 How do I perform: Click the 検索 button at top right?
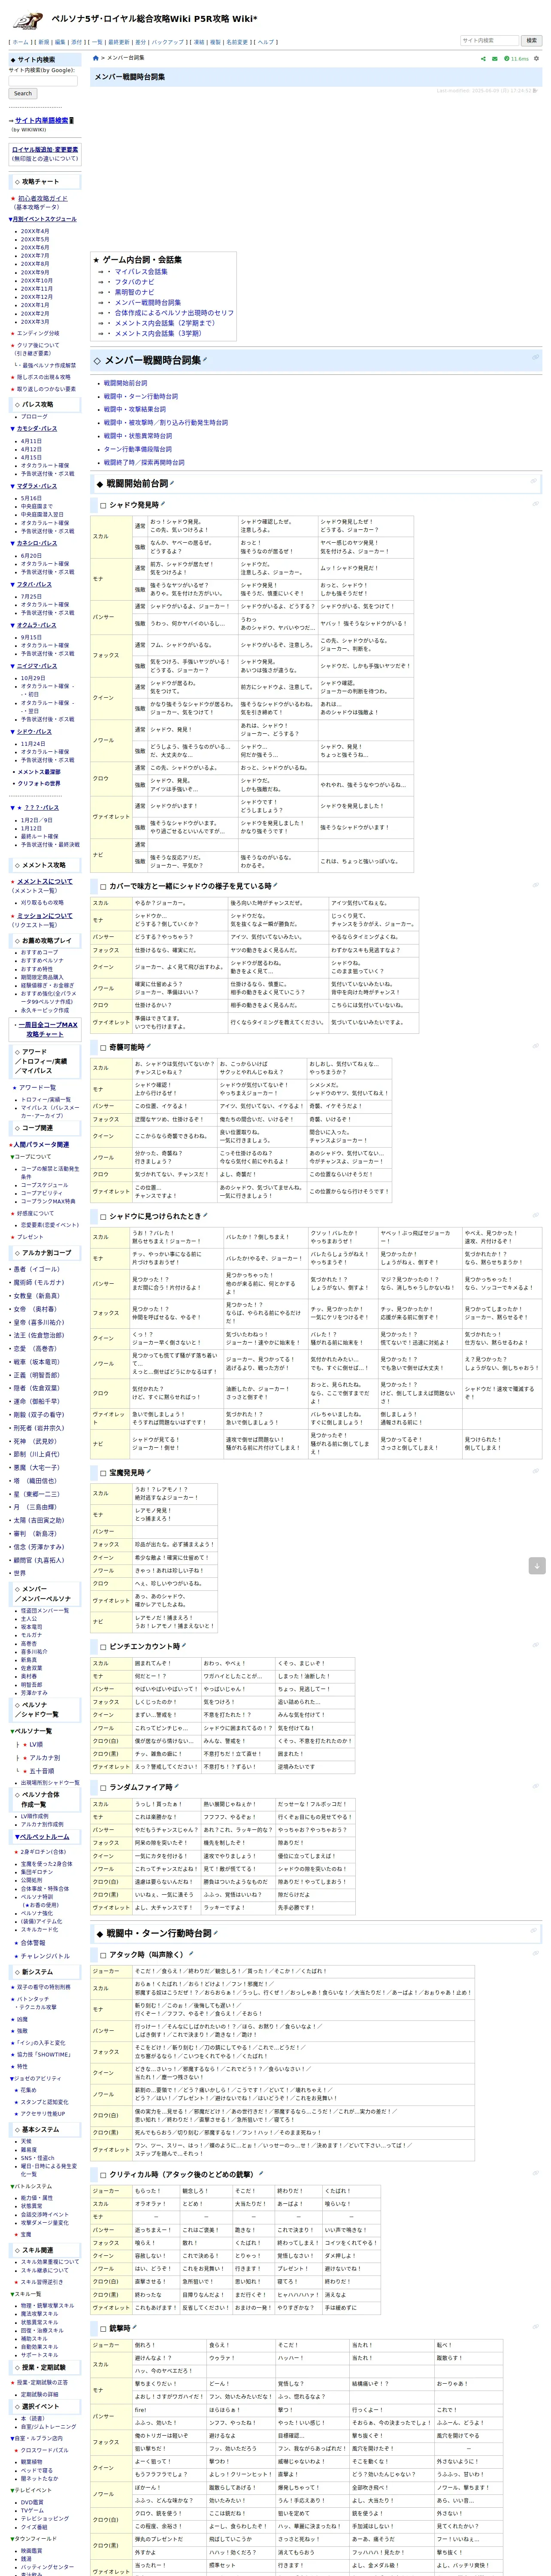(532, 41)
